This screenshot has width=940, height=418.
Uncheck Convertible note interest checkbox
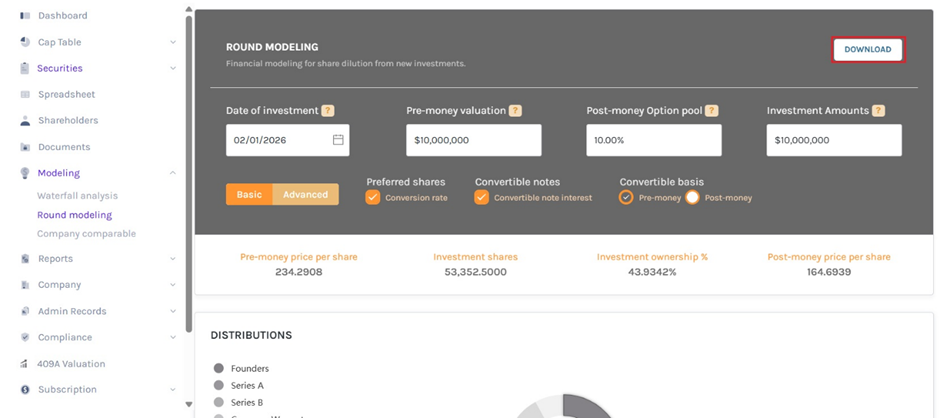click(482, 198)
